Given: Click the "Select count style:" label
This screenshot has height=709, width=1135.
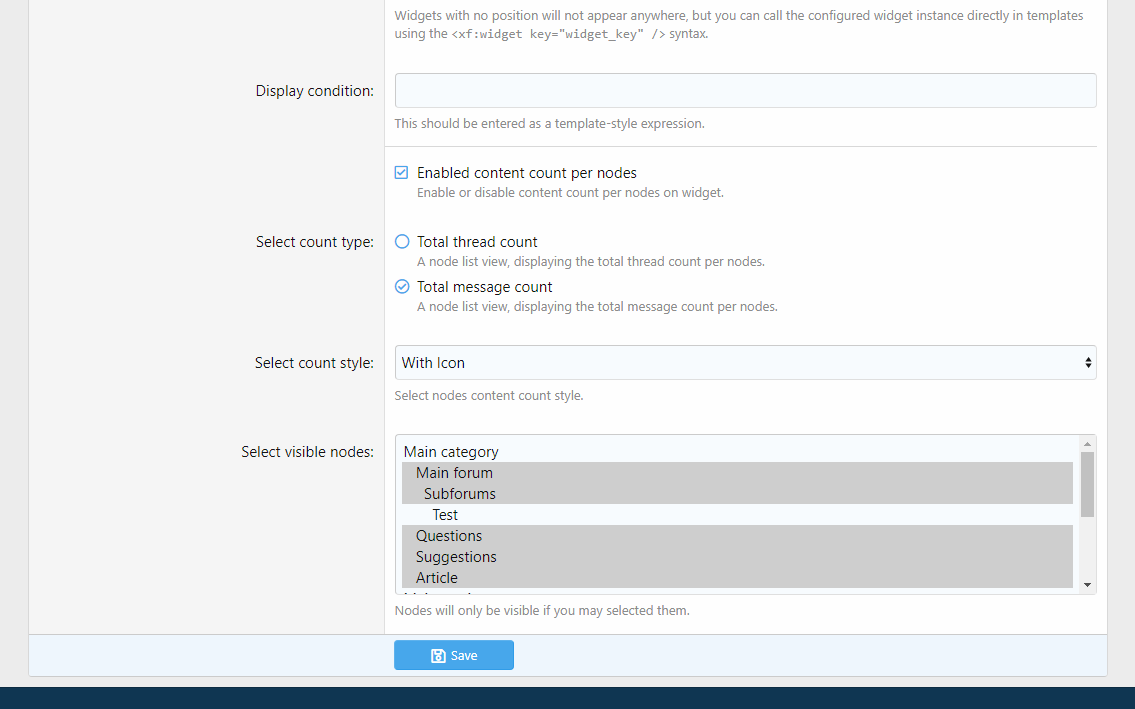Looking at the screenshot, I should pos(314,363).
